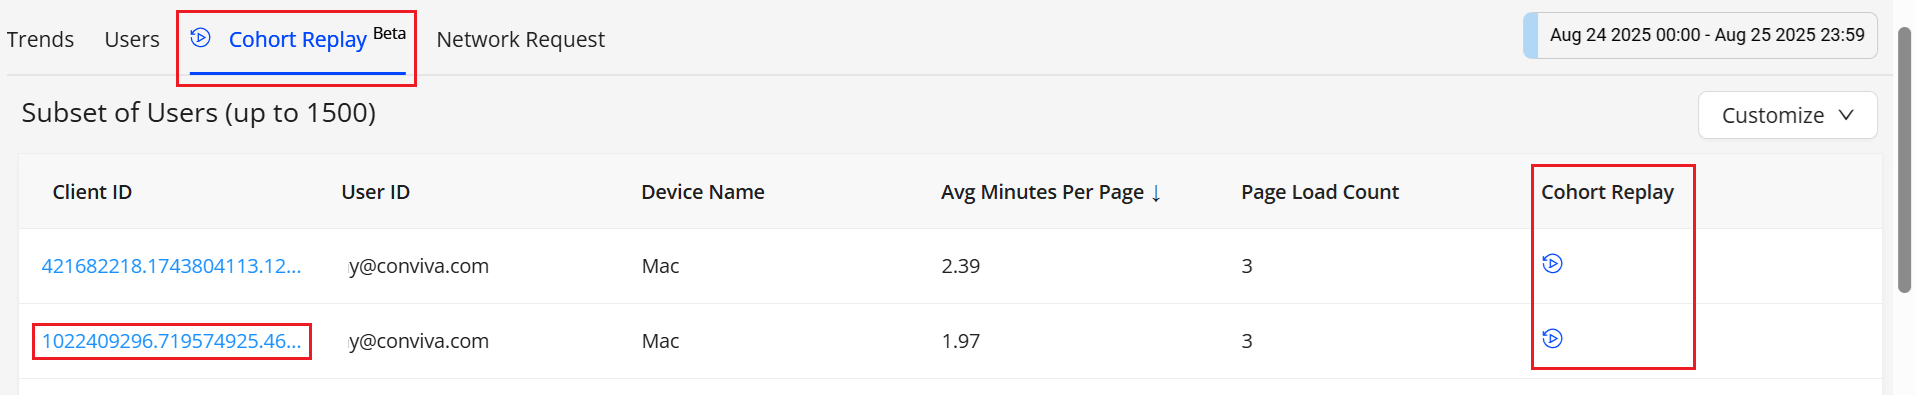Select the Cohort Replay Beta tab
The image size is (1916, 395).
tap(297, 40)
